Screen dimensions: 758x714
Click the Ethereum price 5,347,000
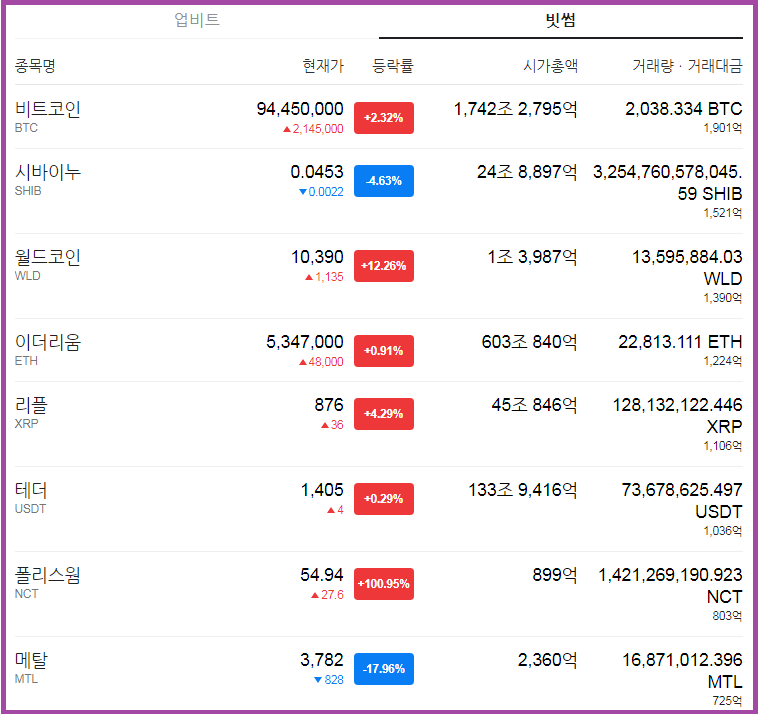pyautogui.click(x=305, y=342)
